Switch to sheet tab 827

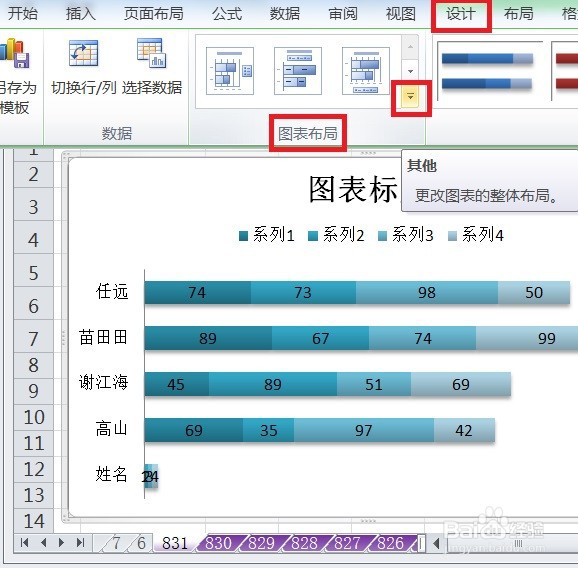pyautogui.click(x=347, y=543)
